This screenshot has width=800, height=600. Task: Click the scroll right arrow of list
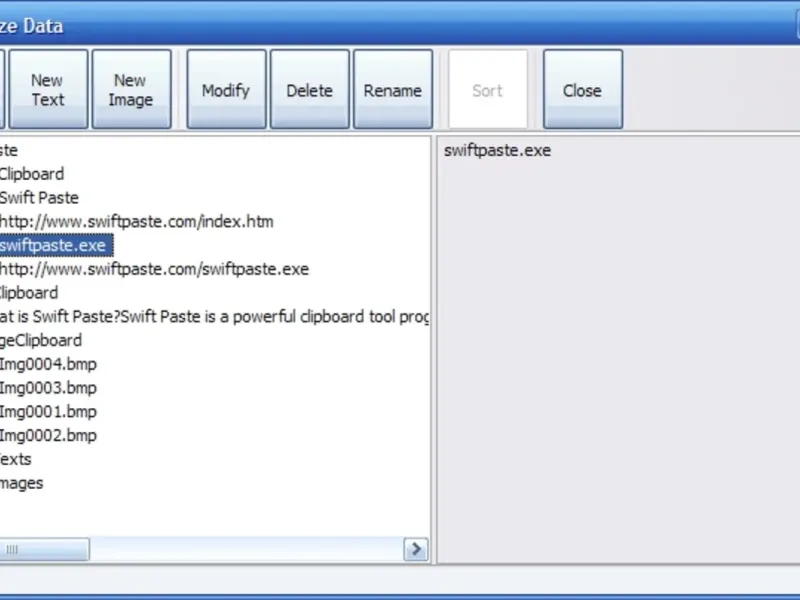(x=416, y=549)
